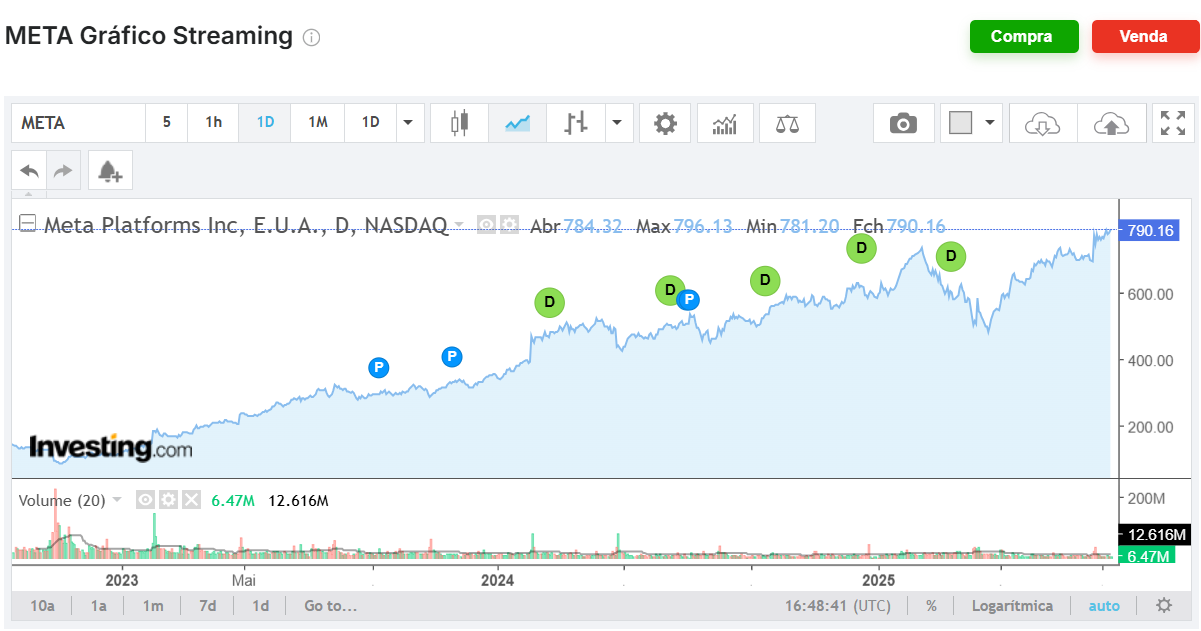Click the compare symbols scale icon

pyautogui.click(x=787, y=123)
